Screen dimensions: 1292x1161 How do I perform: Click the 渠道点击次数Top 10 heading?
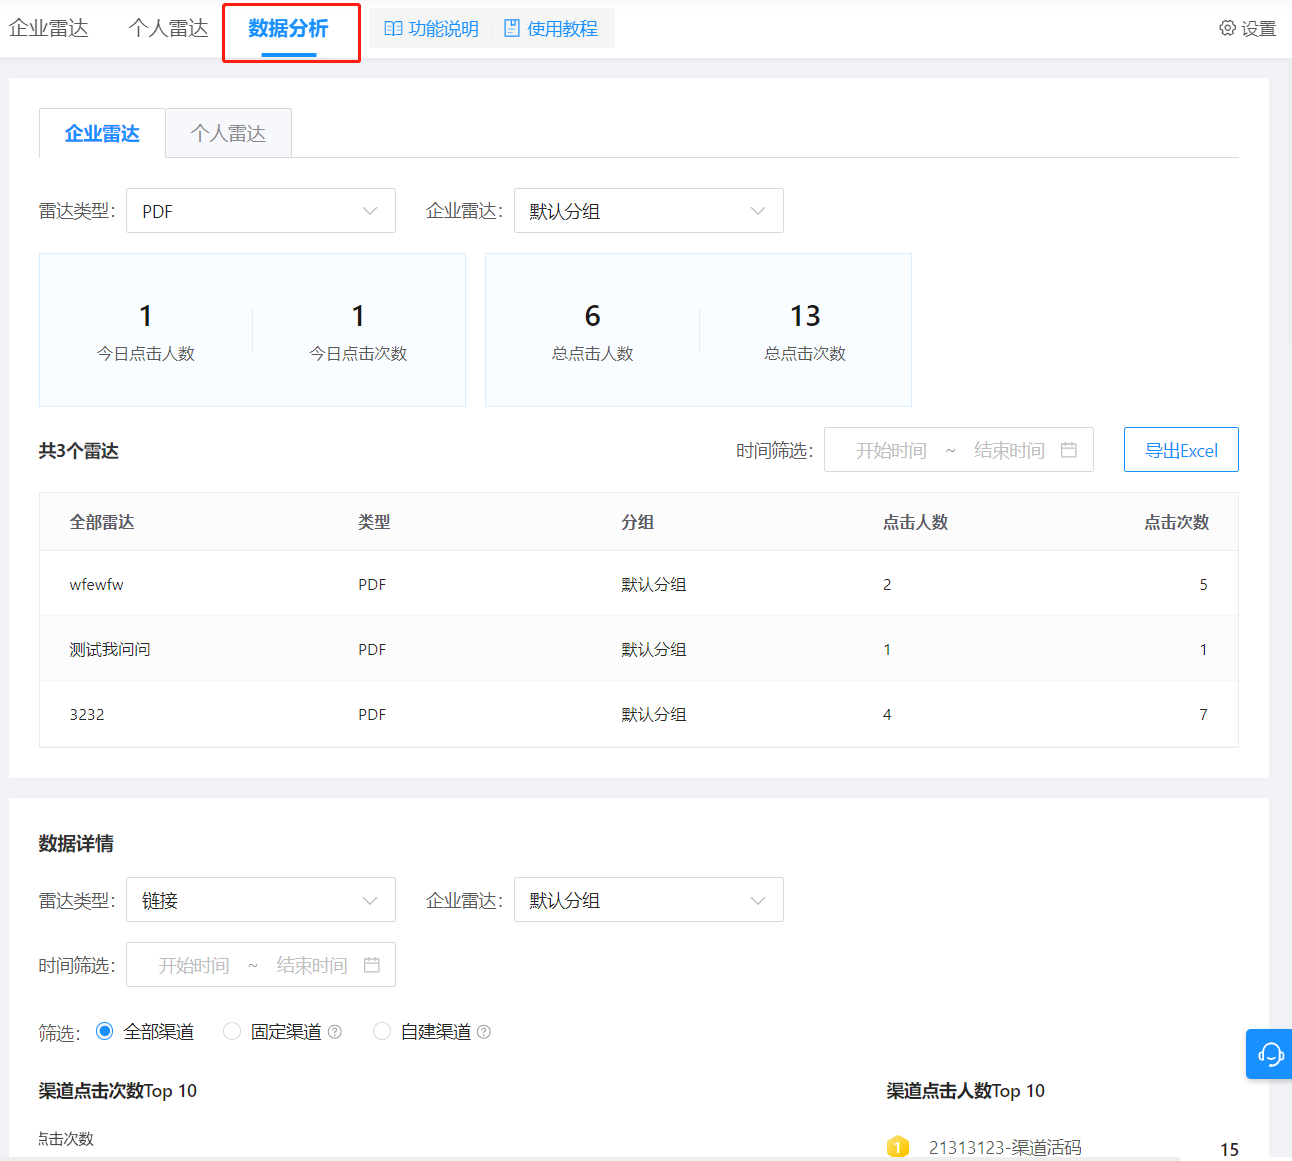118,1091
